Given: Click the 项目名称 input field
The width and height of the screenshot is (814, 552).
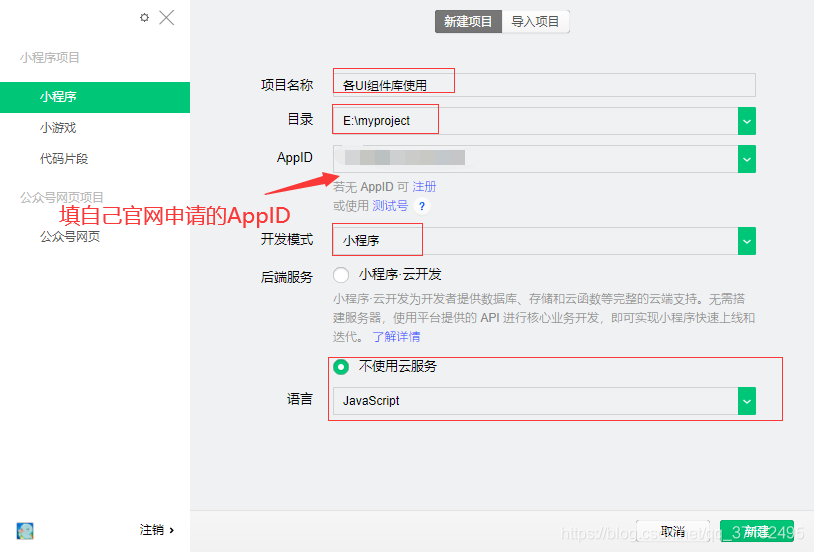Looking at the screenshot, I should click(544, 85).
